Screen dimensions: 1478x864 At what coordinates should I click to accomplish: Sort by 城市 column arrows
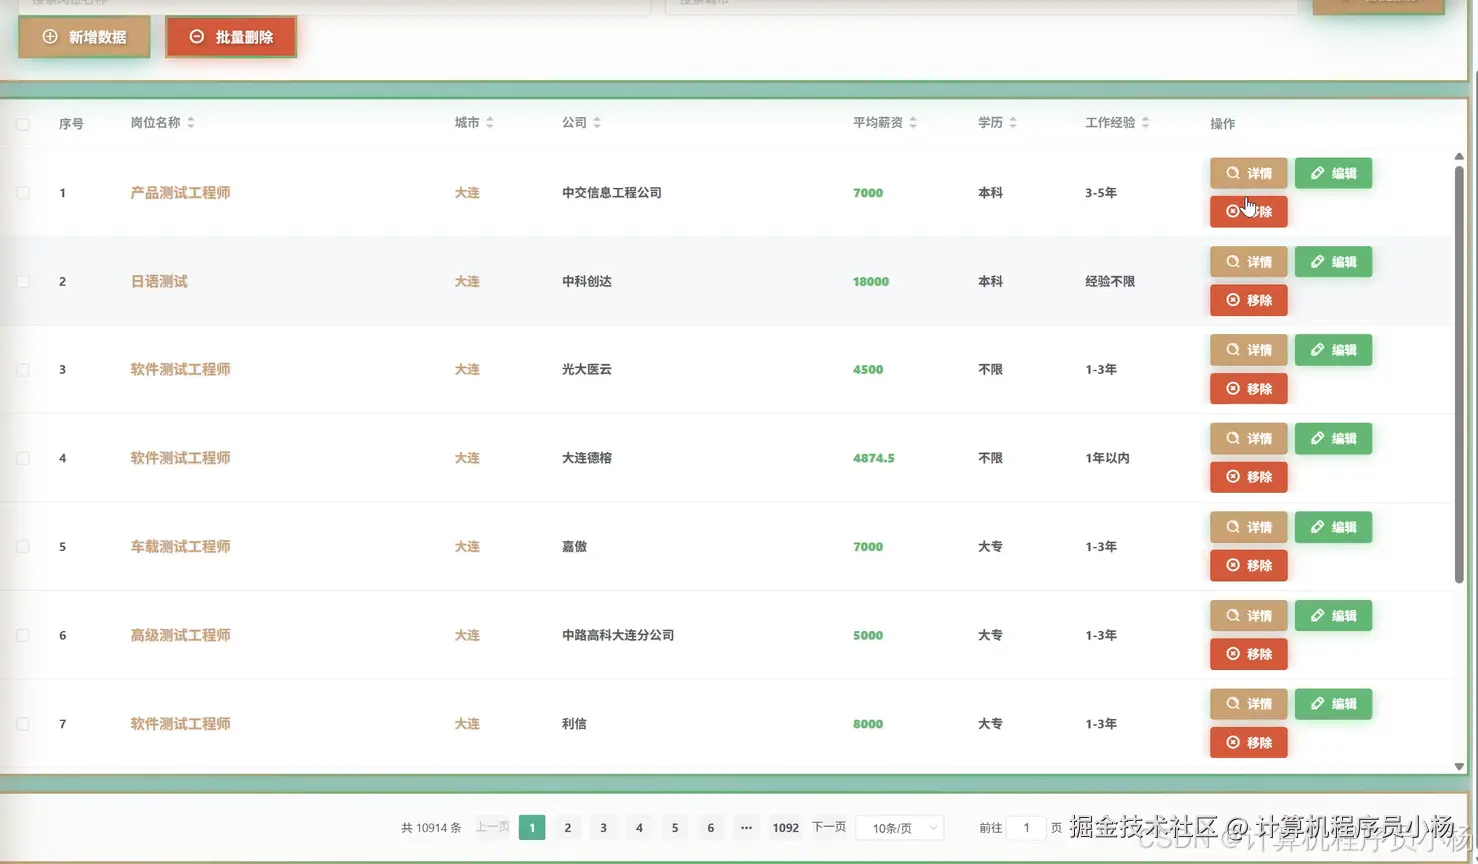[490, 123]
